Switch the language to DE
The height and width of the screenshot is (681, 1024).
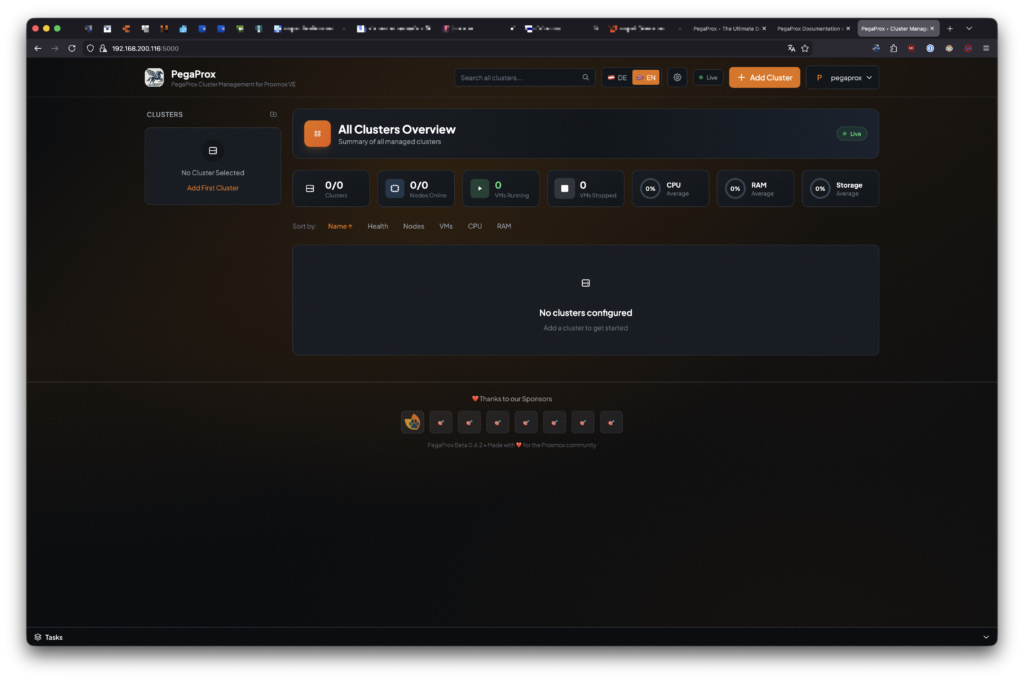(x=617, y=77)
